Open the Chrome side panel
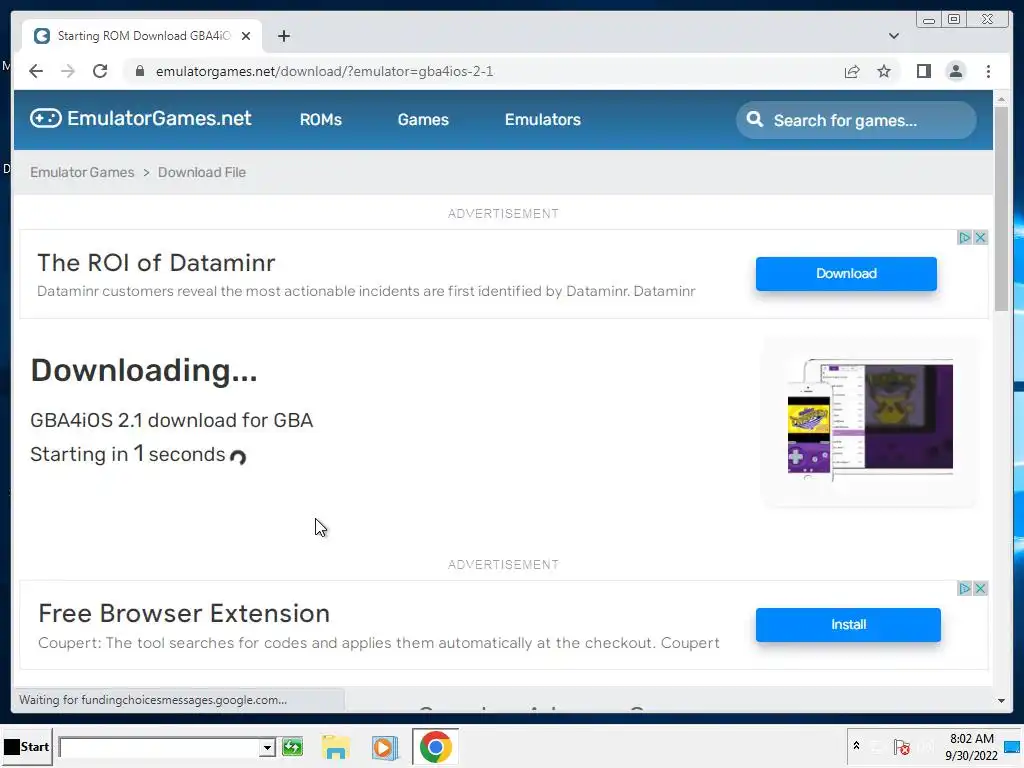 (x=923, y=71)
